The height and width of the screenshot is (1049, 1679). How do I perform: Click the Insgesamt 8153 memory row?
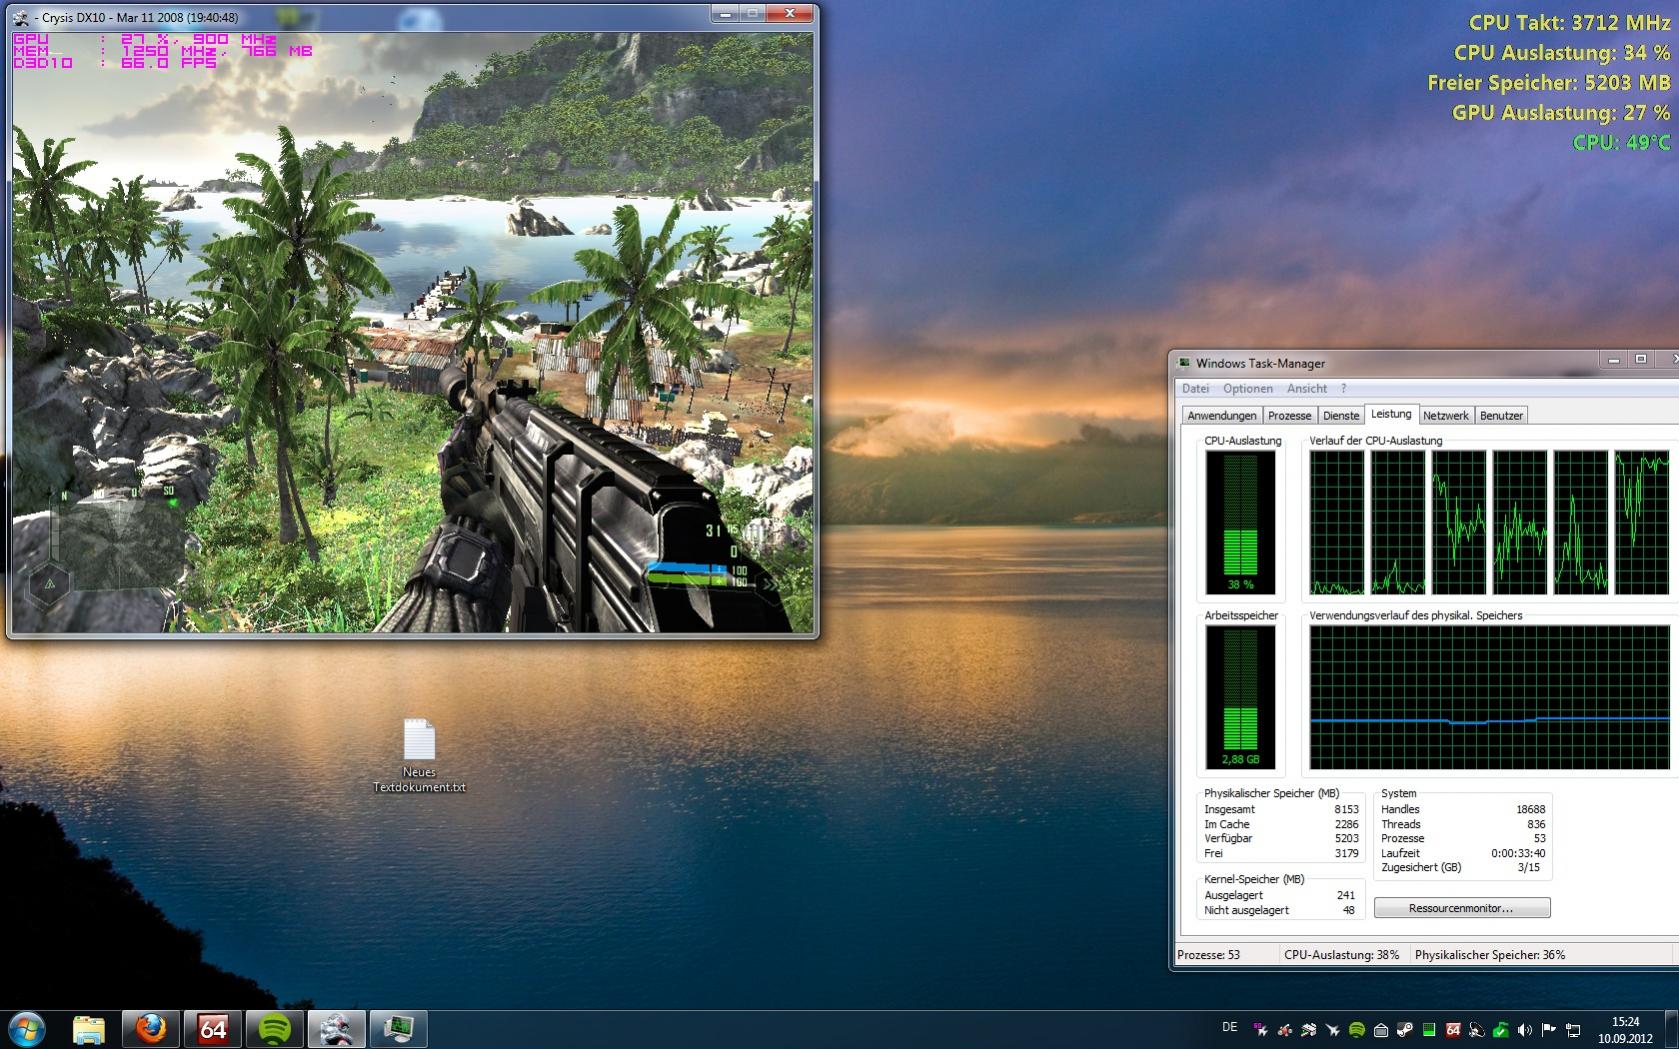(x=1281, y=809)
